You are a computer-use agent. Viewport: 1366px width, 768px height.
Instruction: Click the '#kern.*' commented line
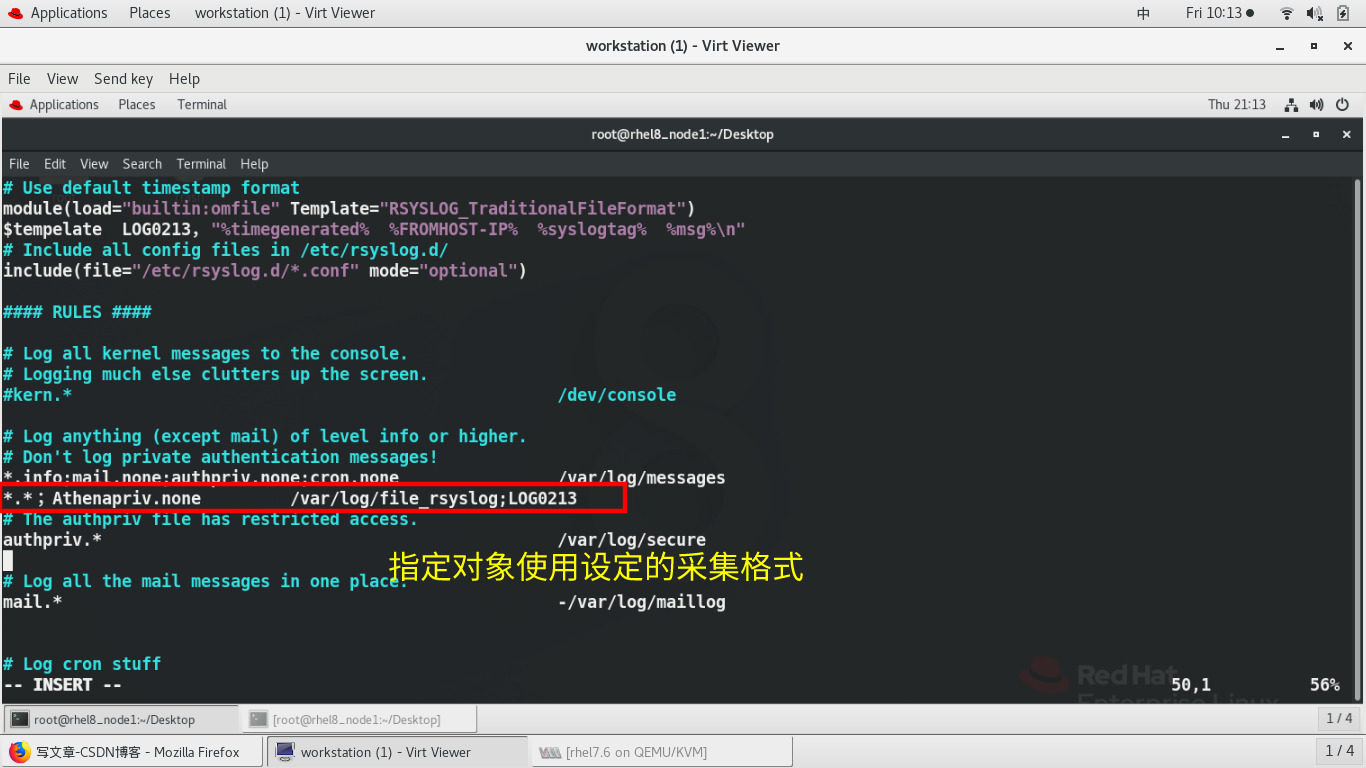pyautogui.click(x=37, y=395)
